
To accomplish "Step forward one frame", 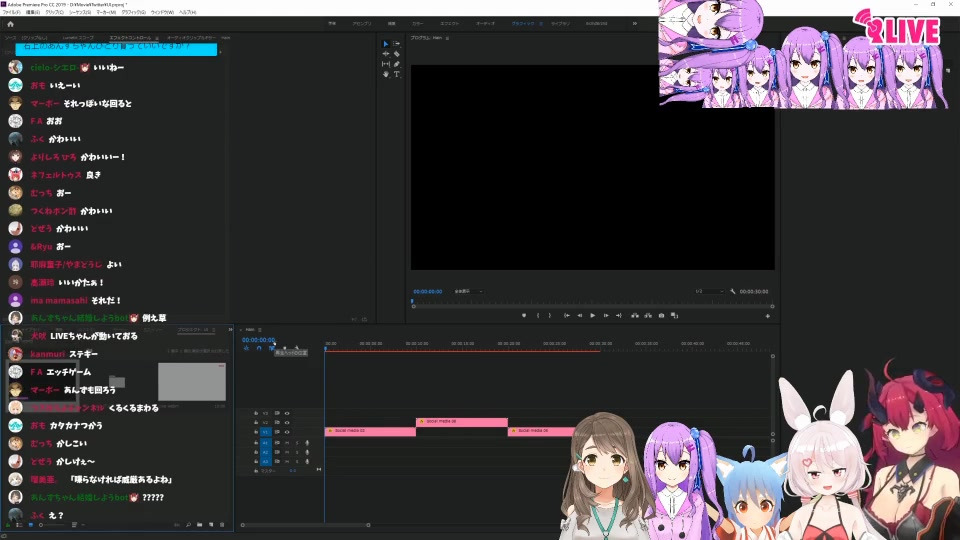I will (606, 315).
